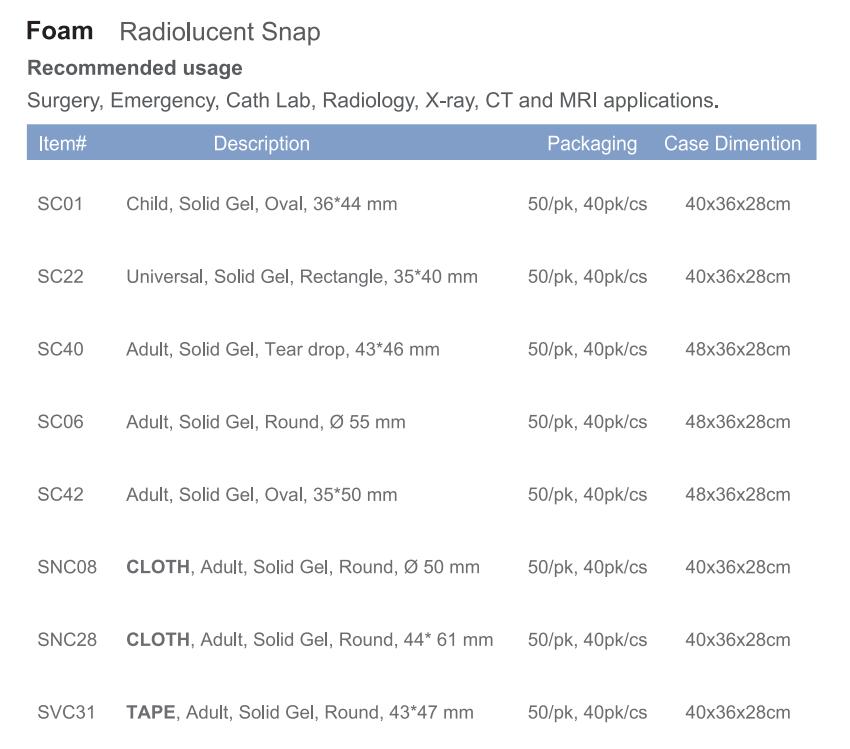Click the Tear drop 43*46 mm description
The image size is (850, 749).
[x=283, y=350]
